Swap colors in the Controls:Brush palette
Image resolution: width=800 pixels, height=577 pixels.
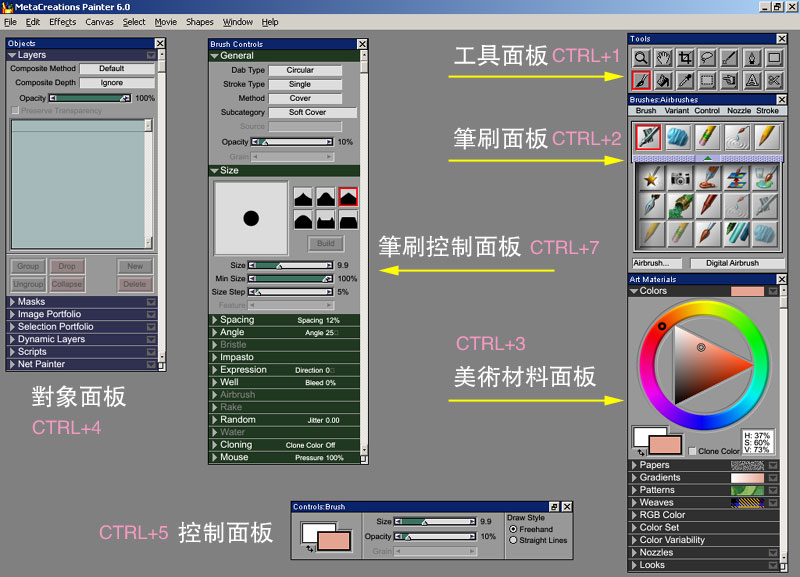click(310, 548)
